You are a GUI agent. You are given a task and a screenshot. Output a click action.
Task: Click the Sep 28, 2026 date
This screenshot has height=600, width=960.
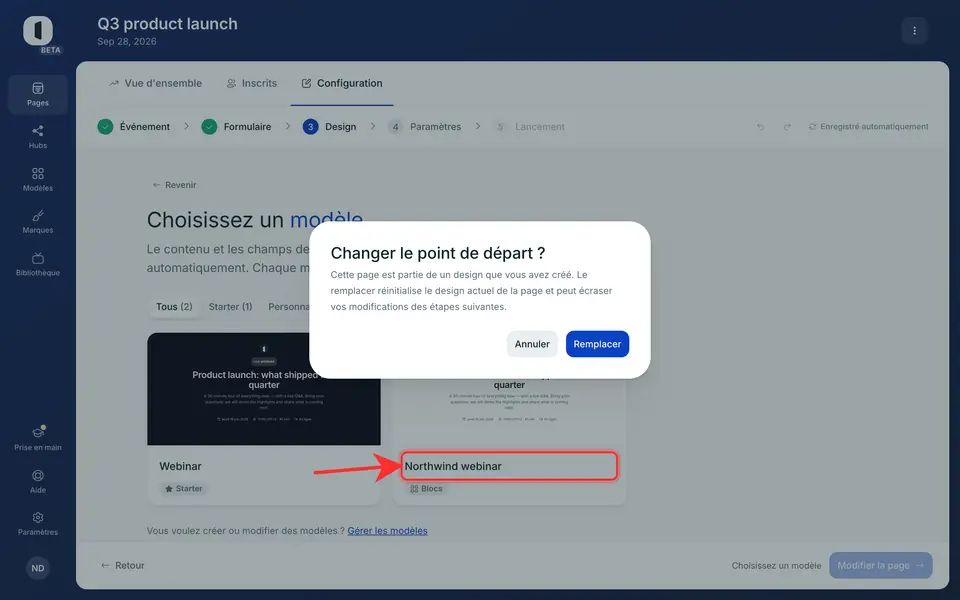point(127,42)
